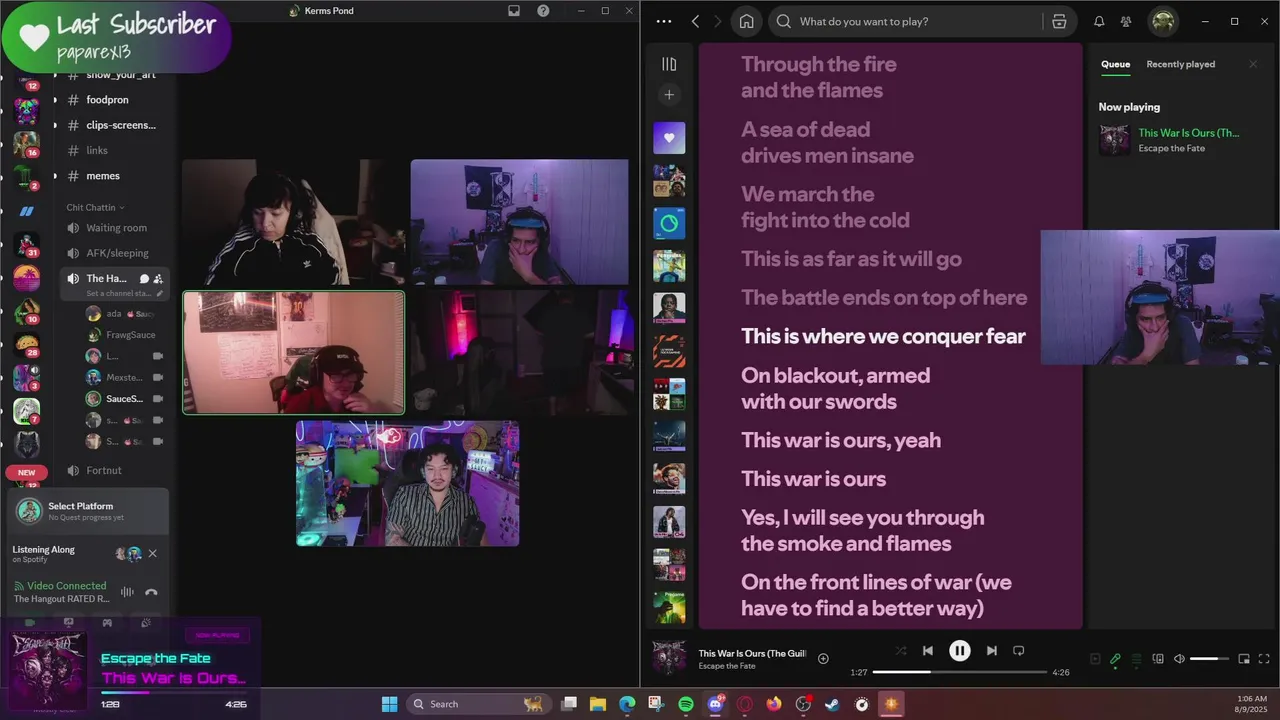Open Spotify Home

[746, 21]
